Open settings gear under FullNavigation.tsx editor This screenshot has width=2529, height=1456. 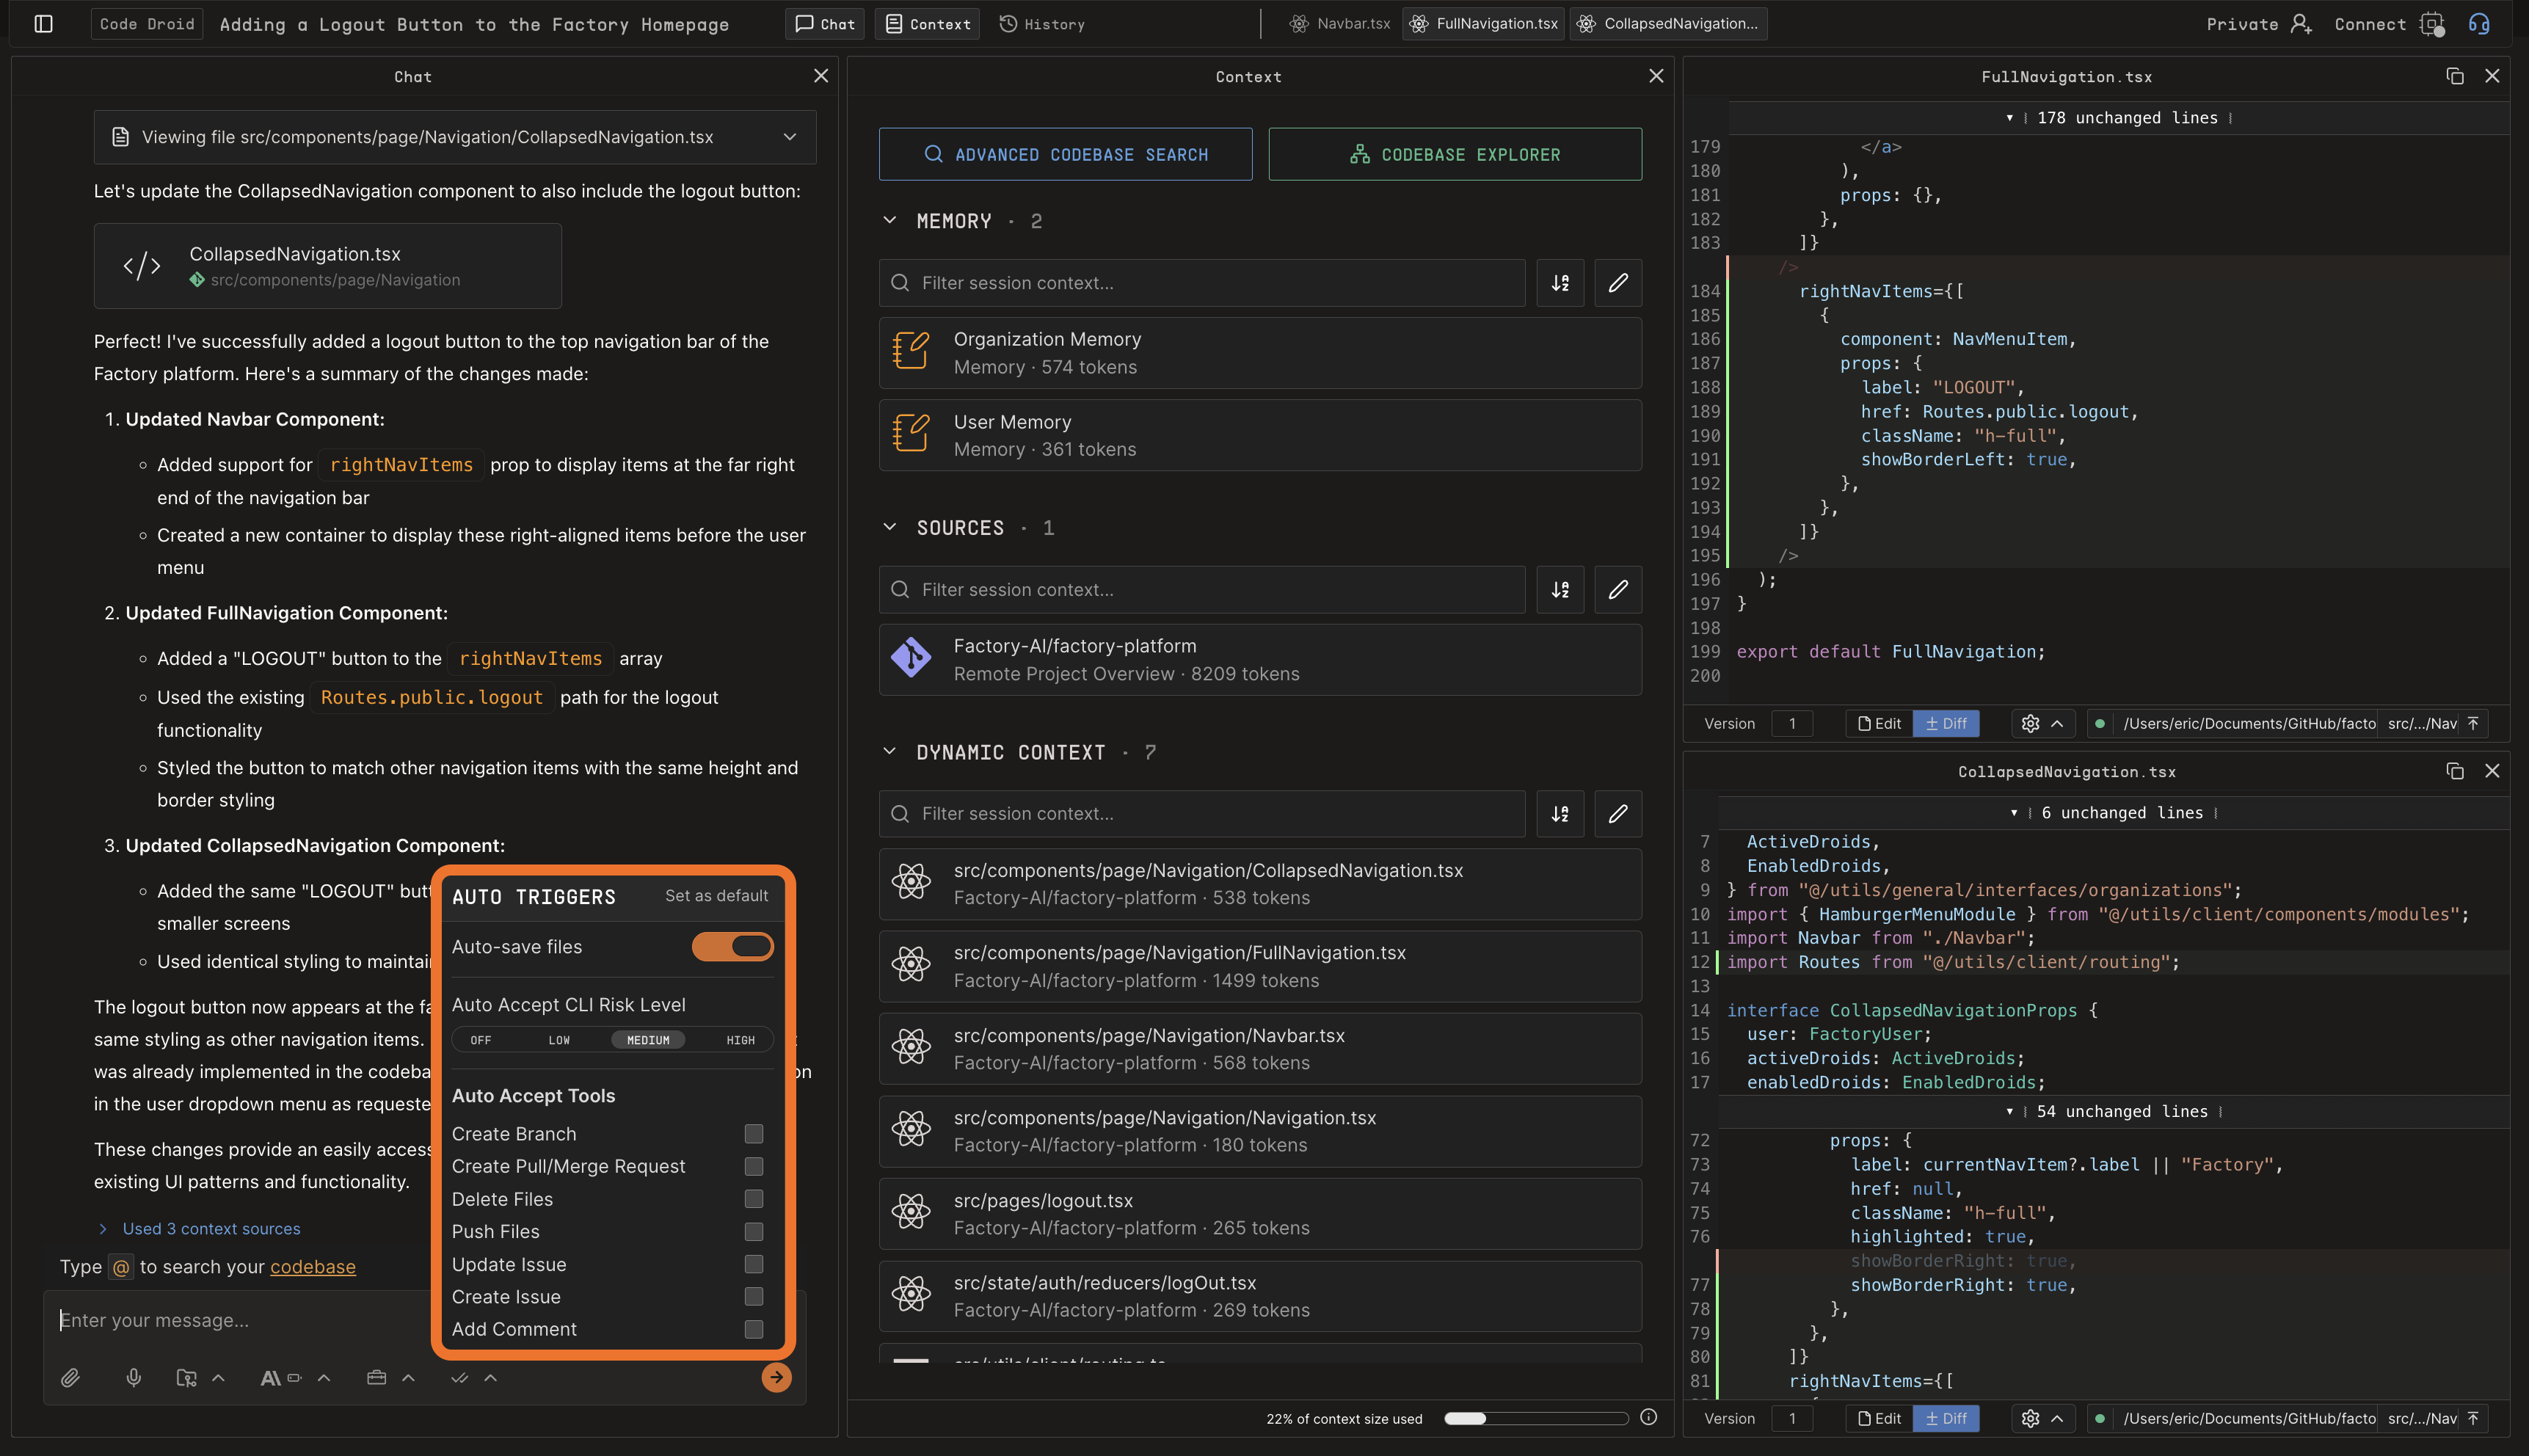2029,723
